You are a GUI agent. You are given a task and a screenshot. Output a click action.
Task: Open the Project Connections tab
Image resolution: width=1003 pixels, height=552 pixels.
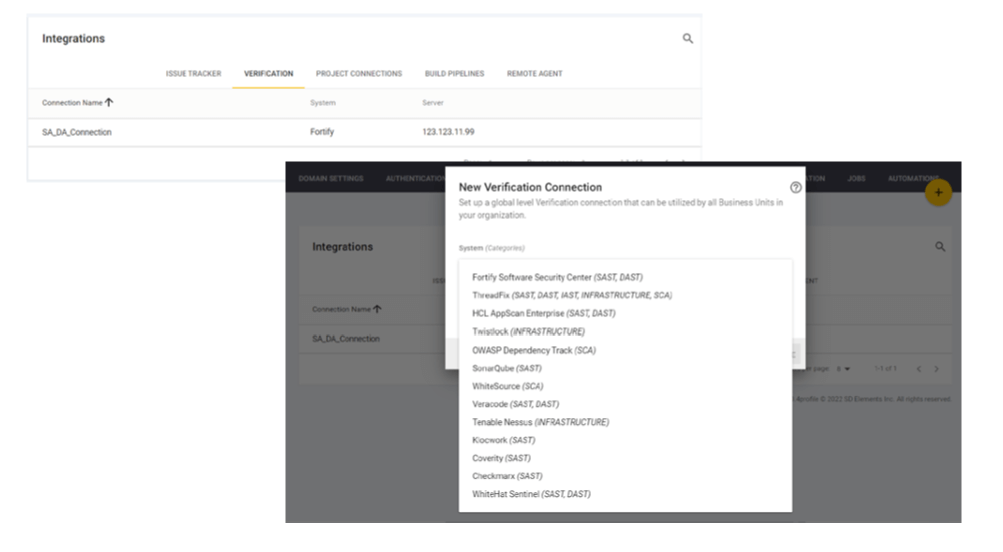point(359,74)
